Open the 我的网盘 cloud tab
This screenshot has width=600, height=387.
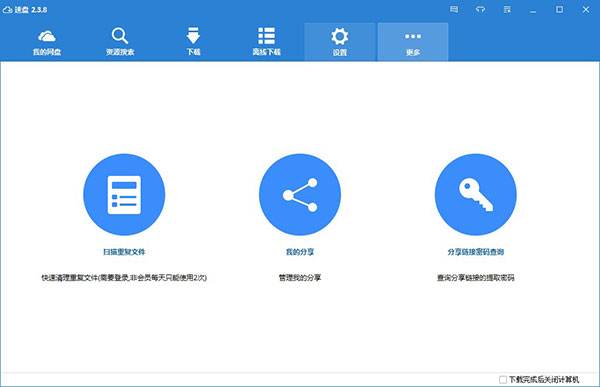pos(47,42)
